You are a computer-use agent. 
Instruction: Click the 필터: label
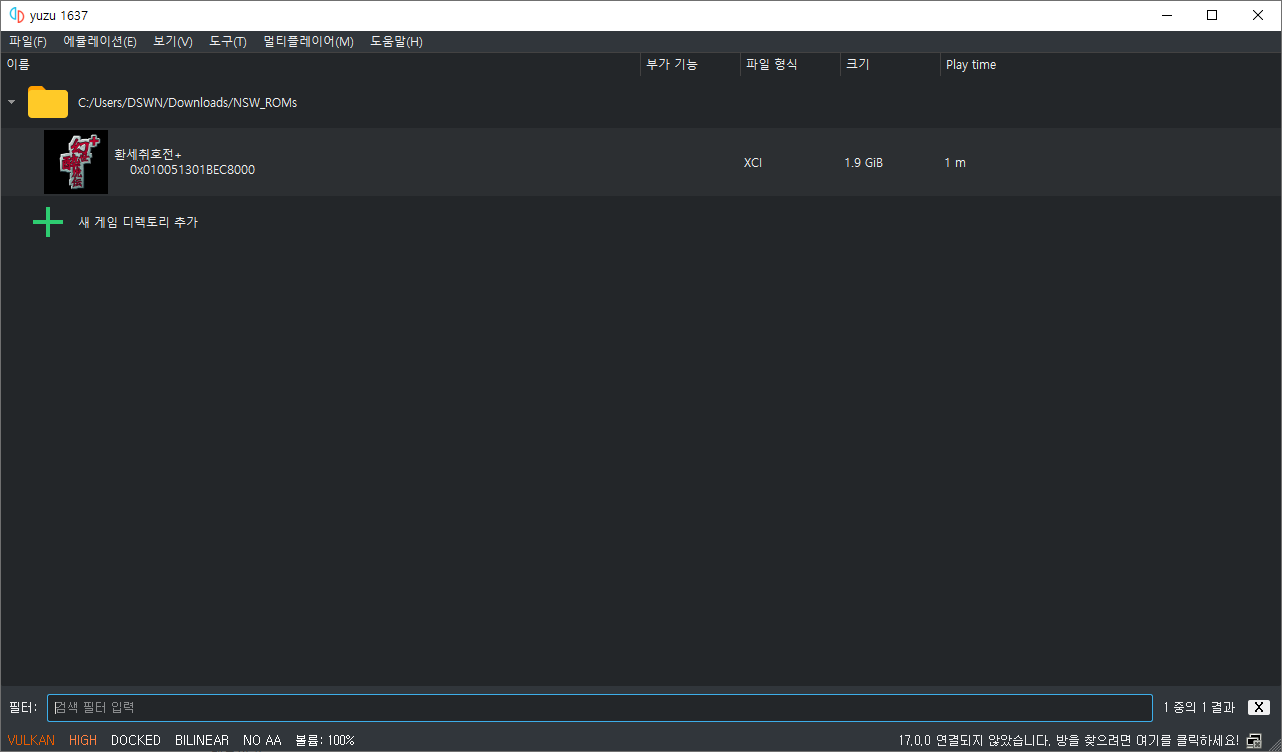(x=23, y=707)
